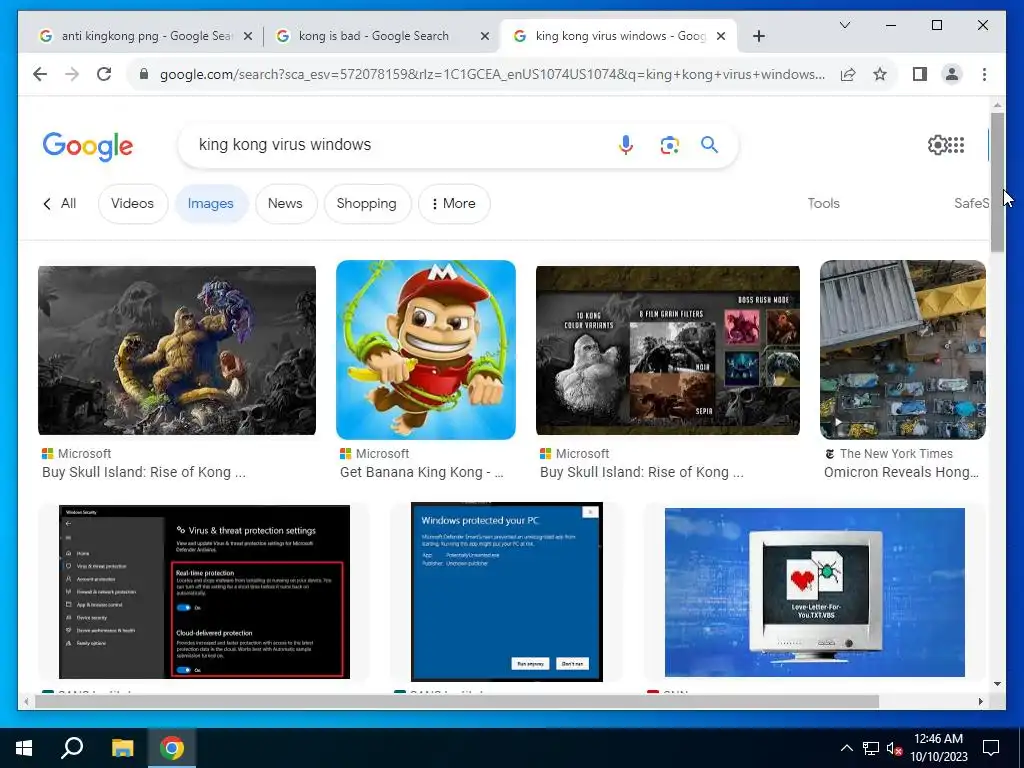Open network status in system tray
The width and height of the screenshot is (1024, 768).
coord(871,748)
